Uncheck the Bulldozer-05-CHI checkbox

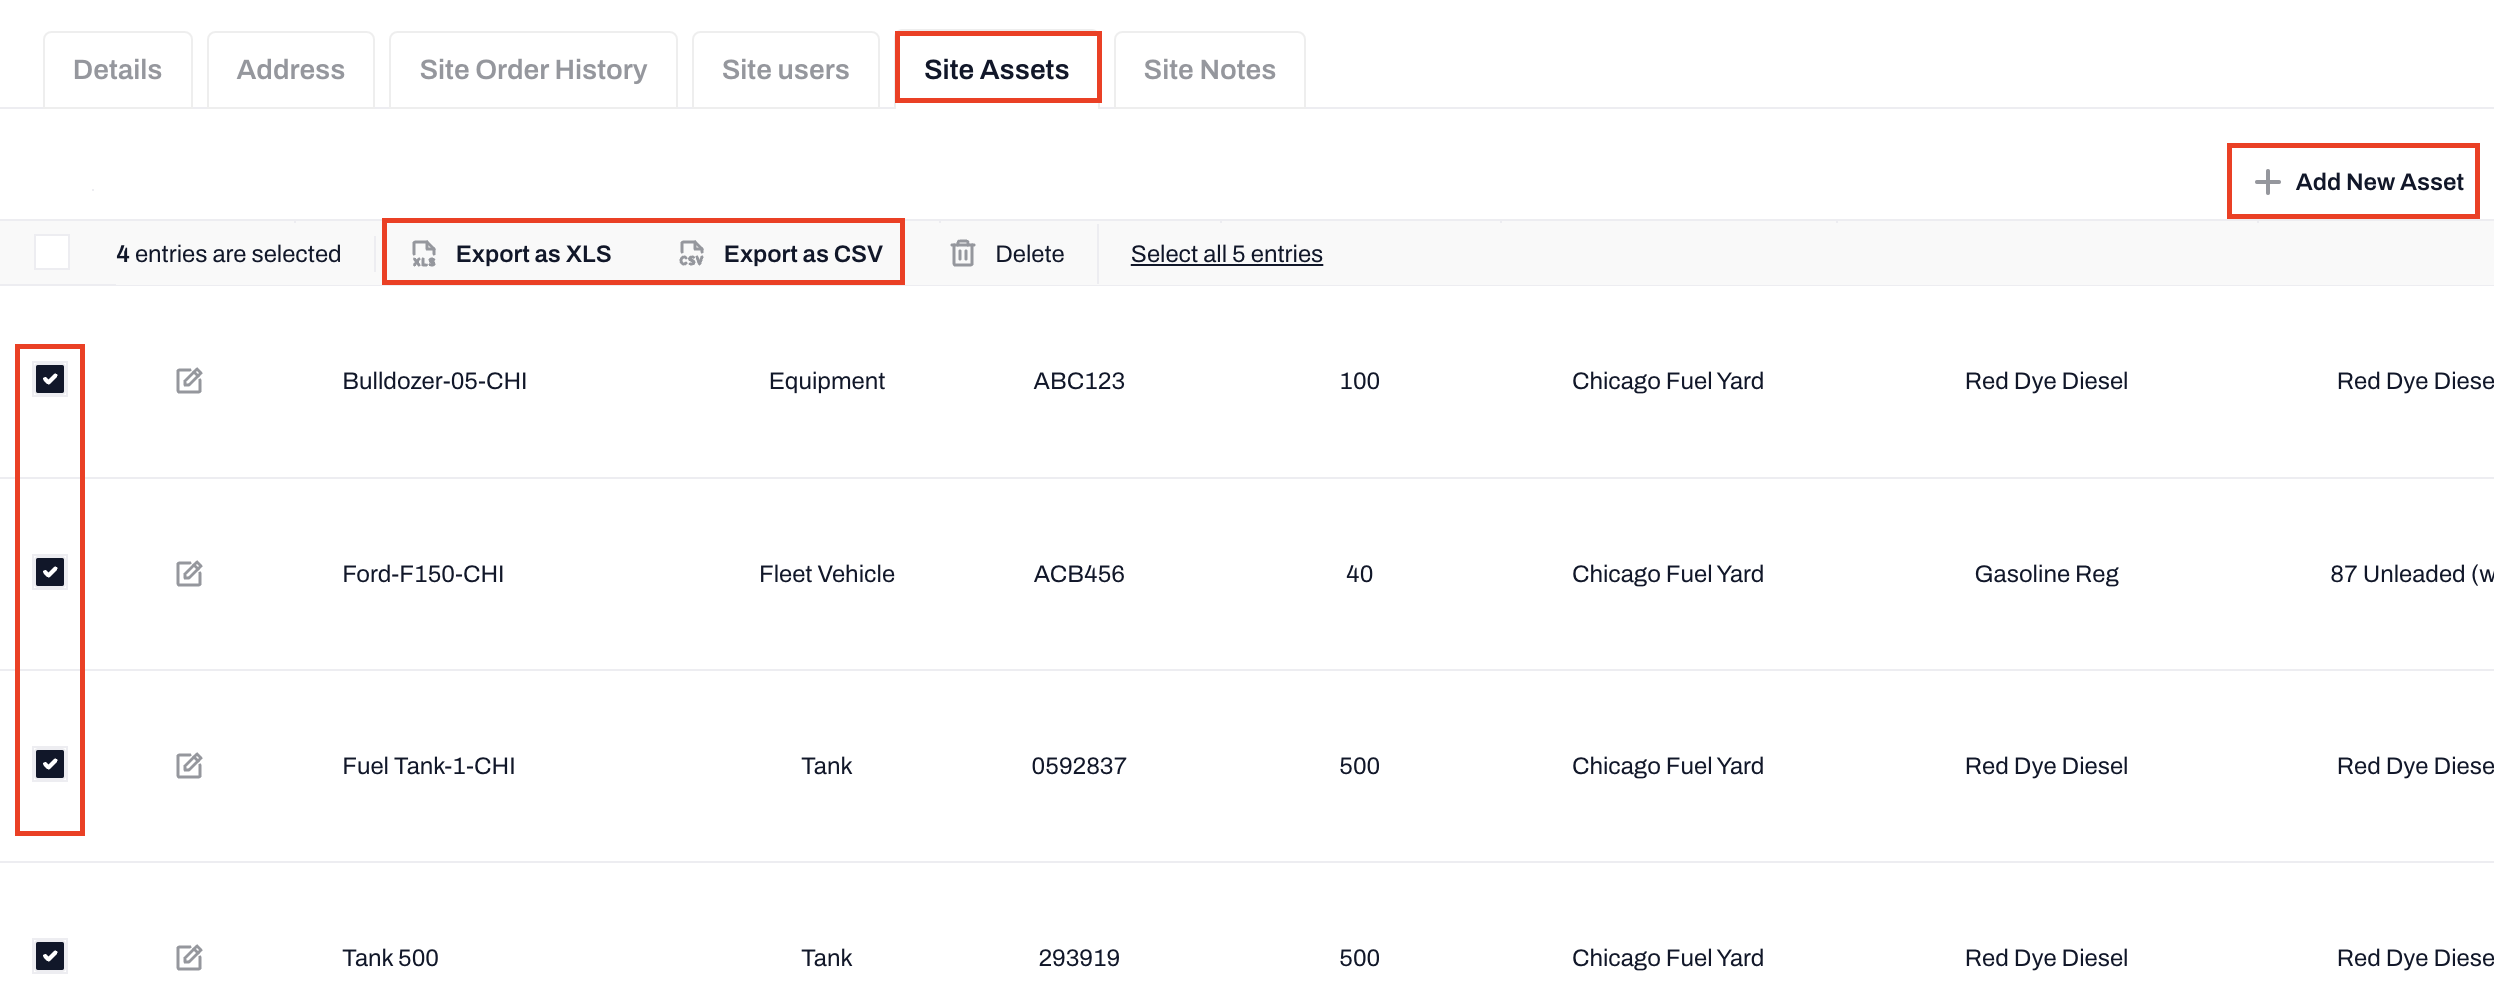50,380
